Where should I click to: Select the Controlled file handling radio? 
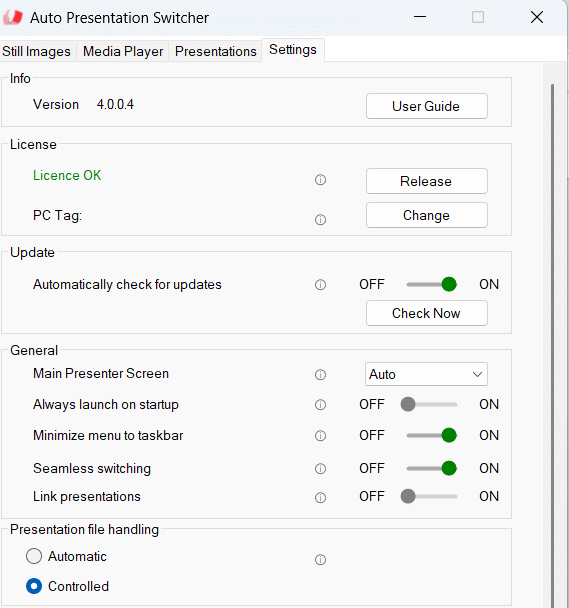(x=34, y=586)
